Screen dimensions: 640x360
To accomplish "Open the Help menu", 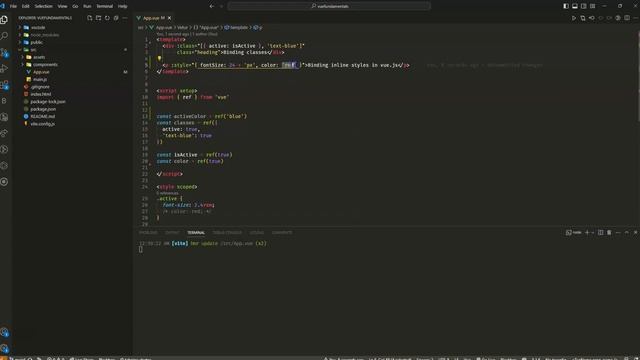I will [x=122, y=6].
